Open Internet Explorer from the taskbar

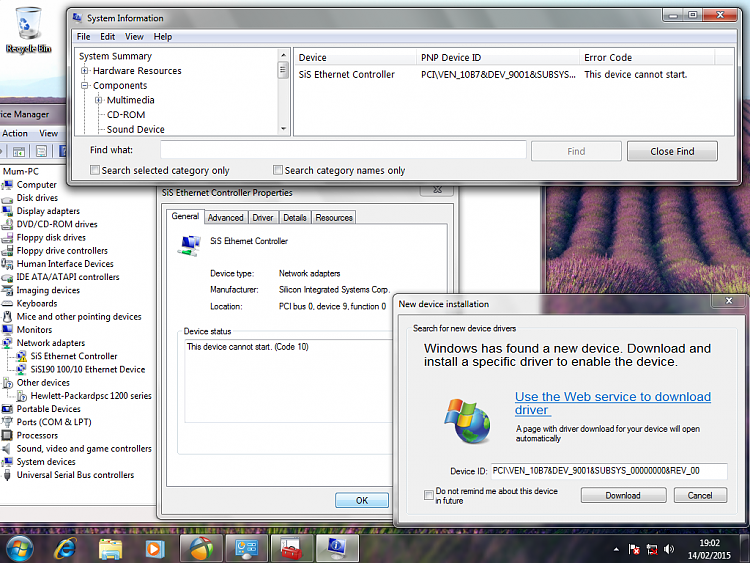pyautogui.click(x=65, y=548)
